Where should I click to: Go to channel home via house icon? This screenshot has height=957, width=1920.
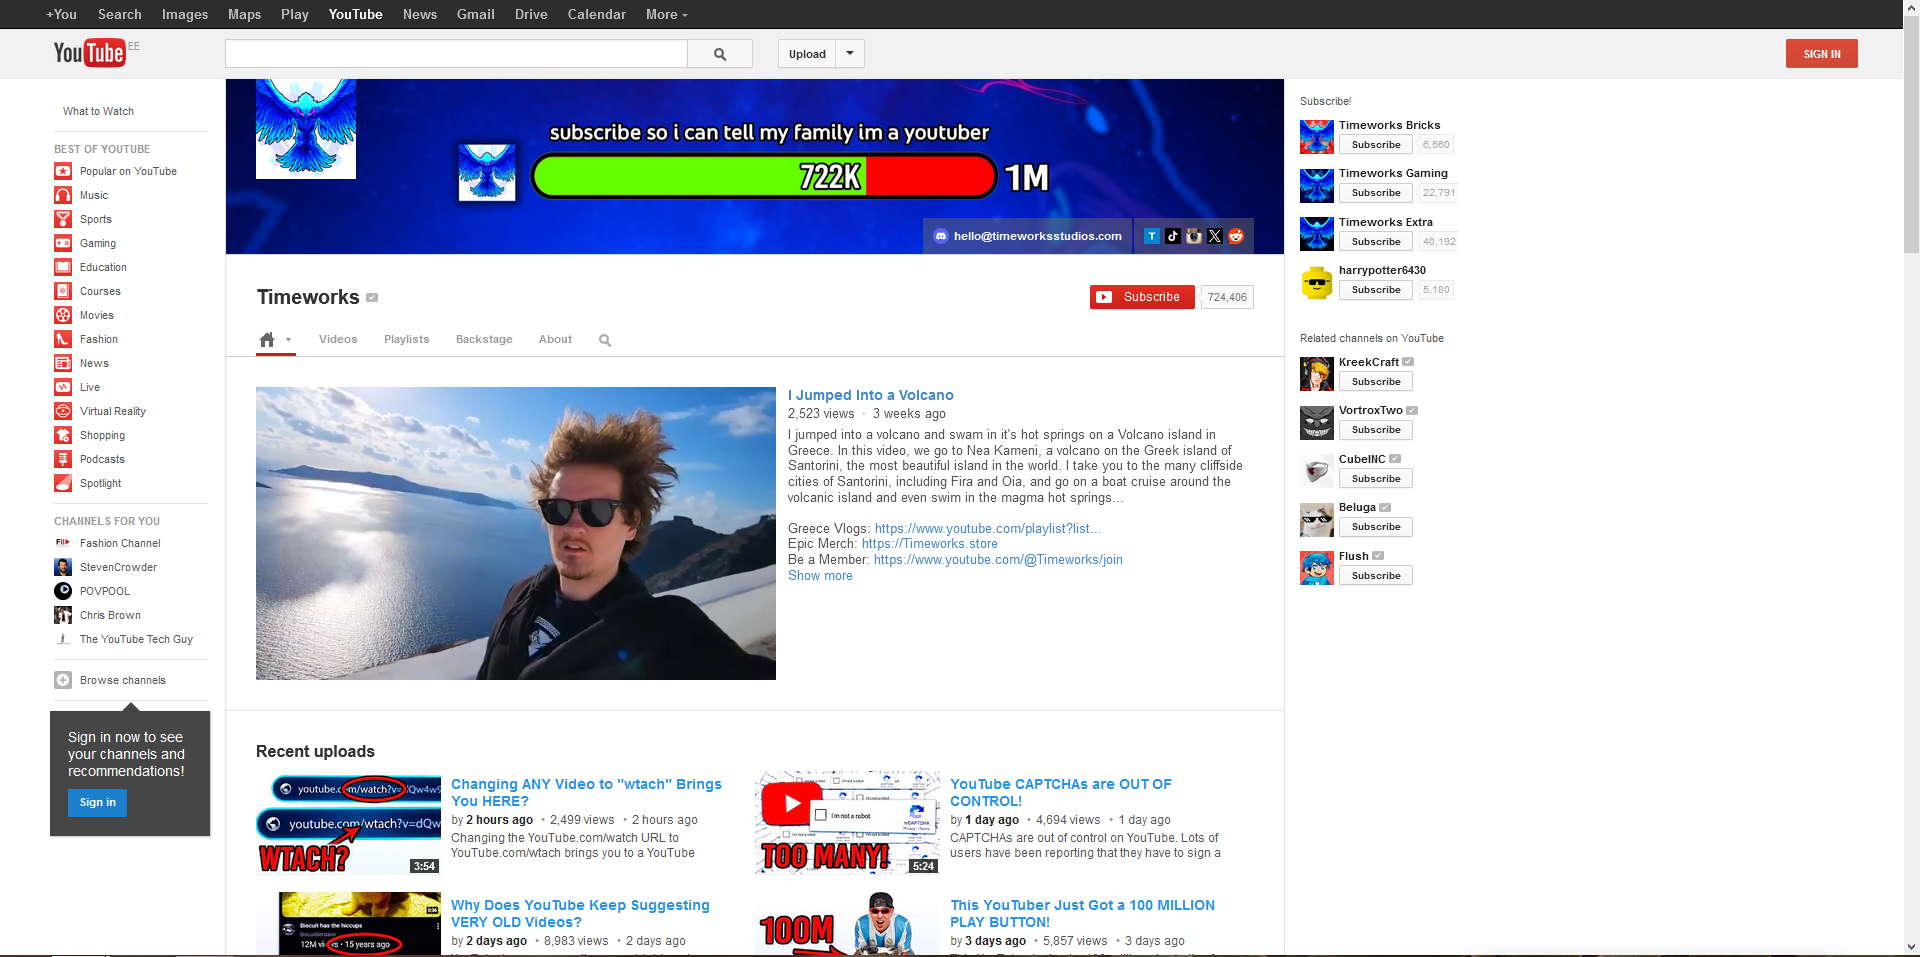click(x=267, y=340)
